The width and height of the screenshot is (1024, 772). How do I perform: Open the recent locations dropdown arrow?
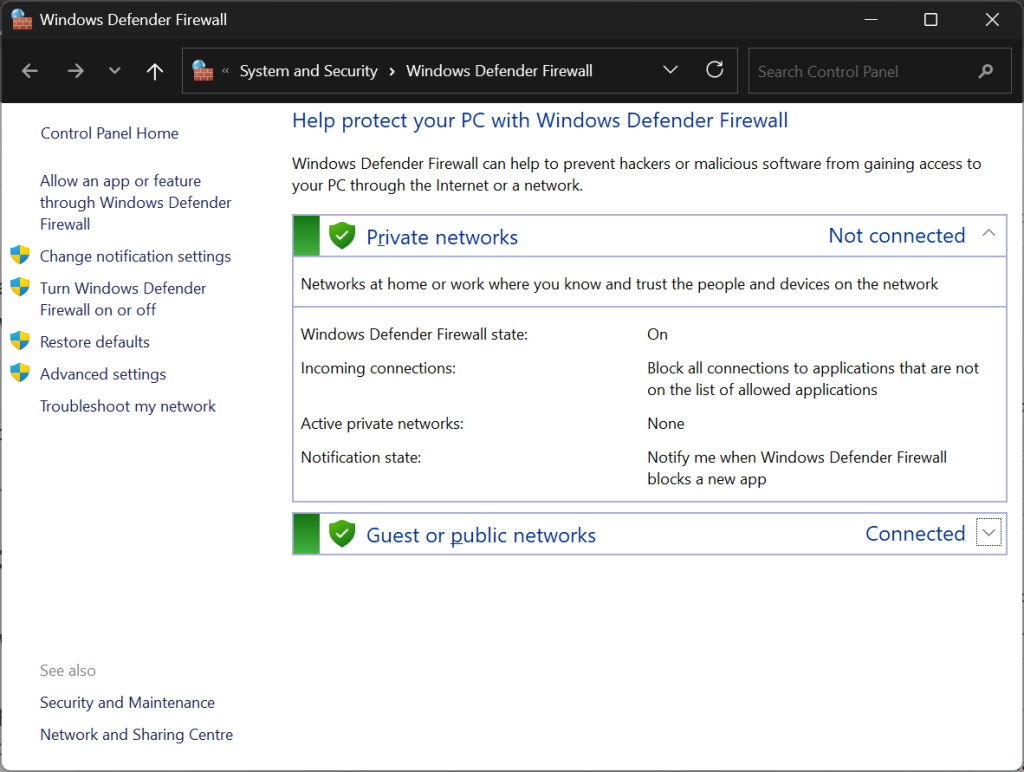(x=114, y=71)
